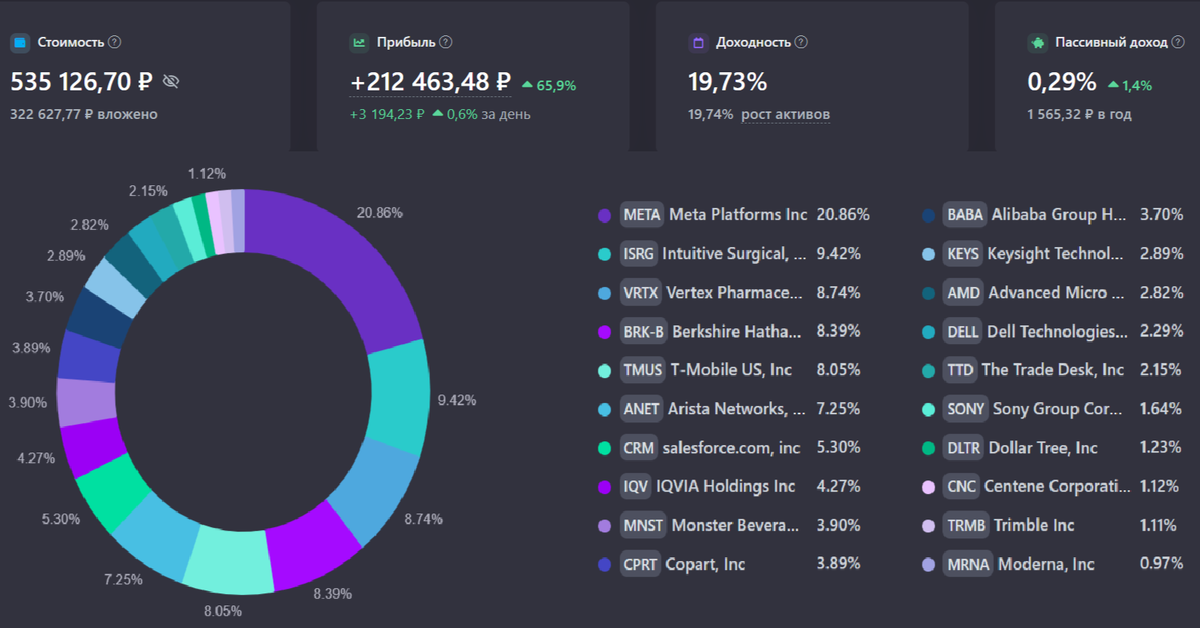Image resolution: width=1200 pixels, height=628 pixels.
Task: Open the TRMB ticker badge
Action: 965,525
